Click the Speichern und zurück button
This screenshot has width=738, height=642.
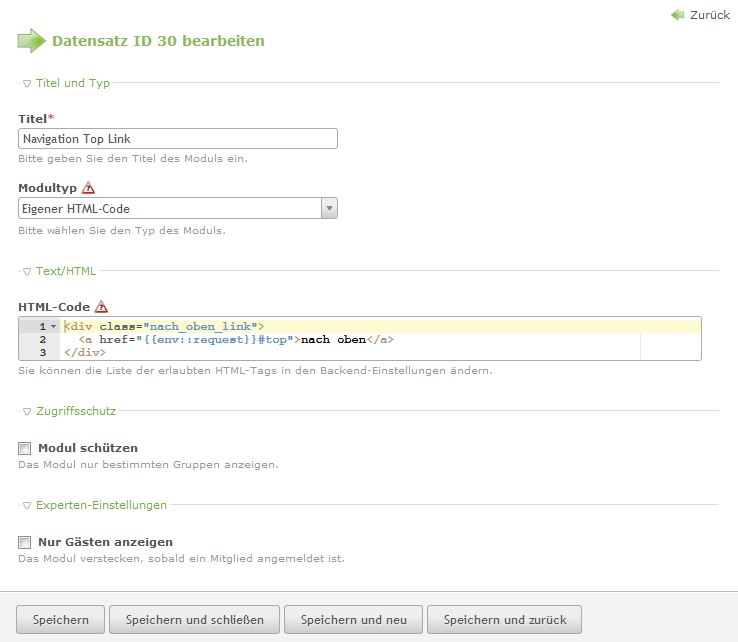(504, 620)
